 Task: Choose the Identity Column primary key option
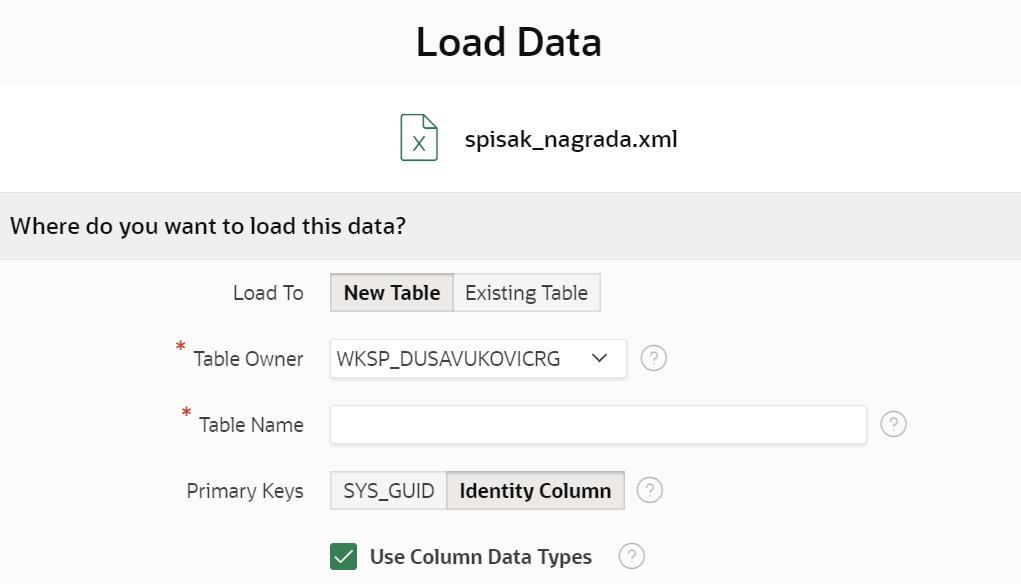(x=535, y=491)
